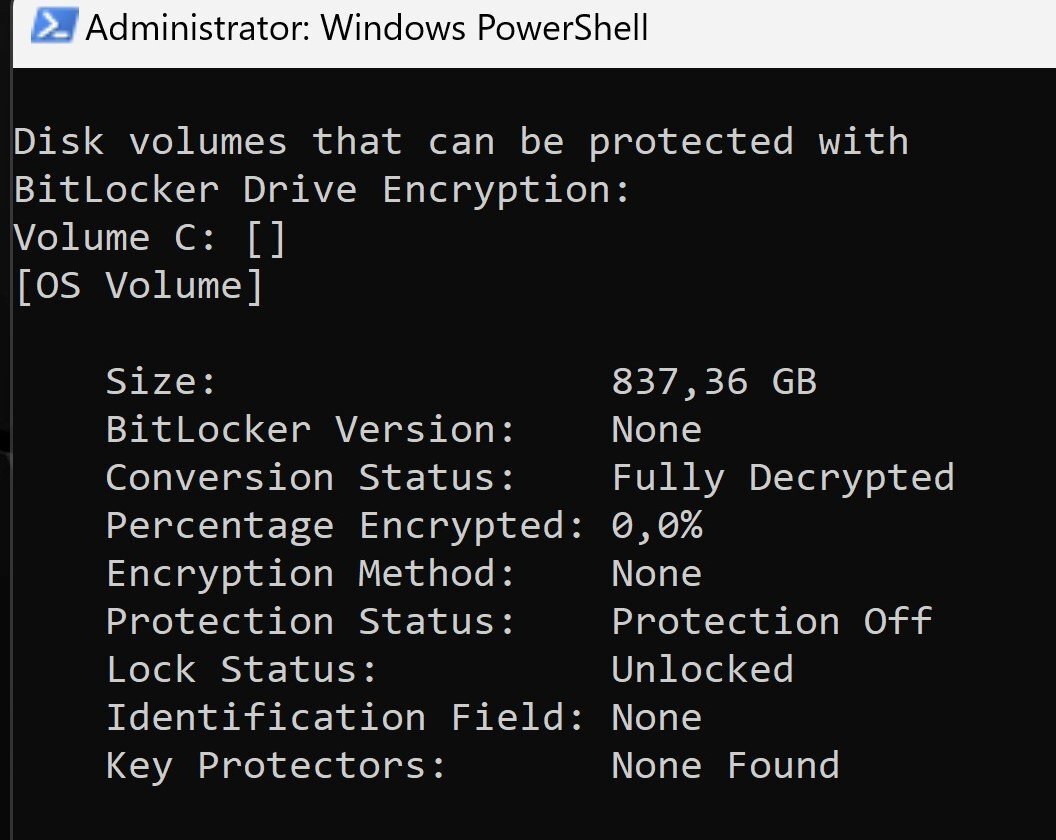Click the 'Conversion Status:' label
The image size is (1056, 840).
[310, 478]
